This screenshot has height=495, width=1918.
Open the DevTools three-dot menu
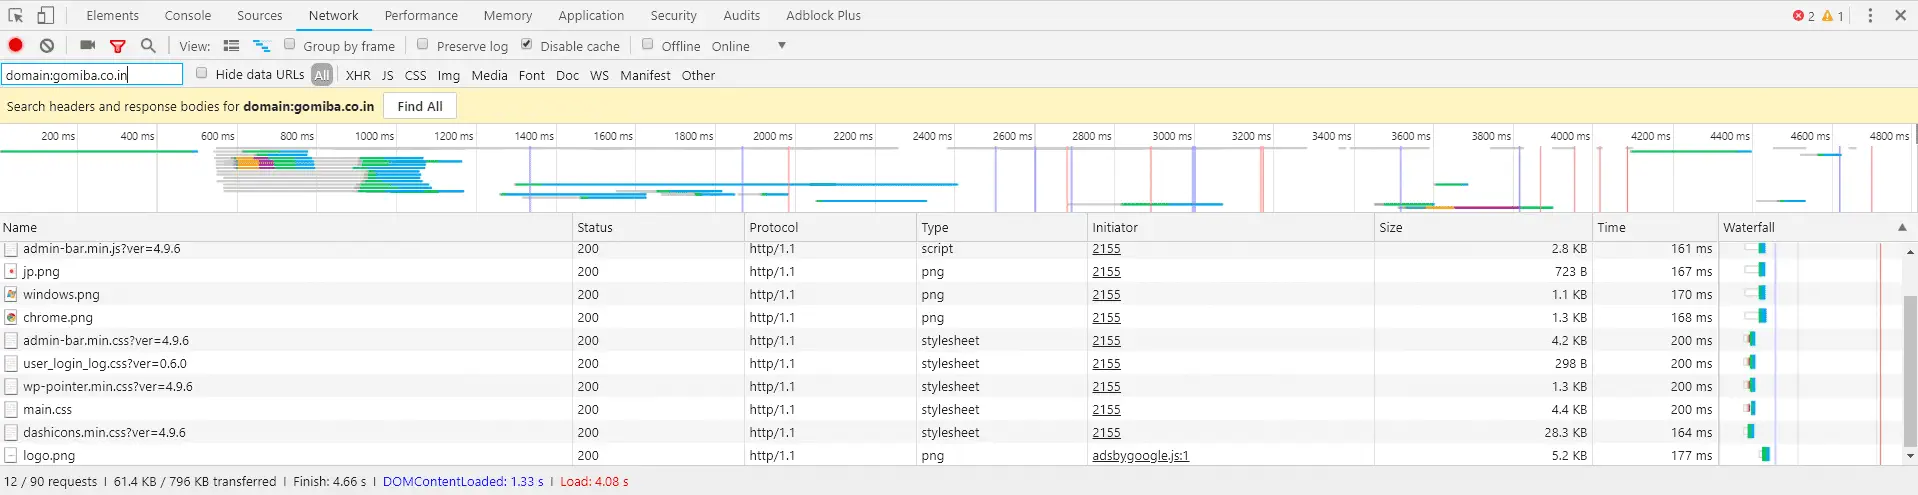pyautogui.click(x=1870, y=16)
